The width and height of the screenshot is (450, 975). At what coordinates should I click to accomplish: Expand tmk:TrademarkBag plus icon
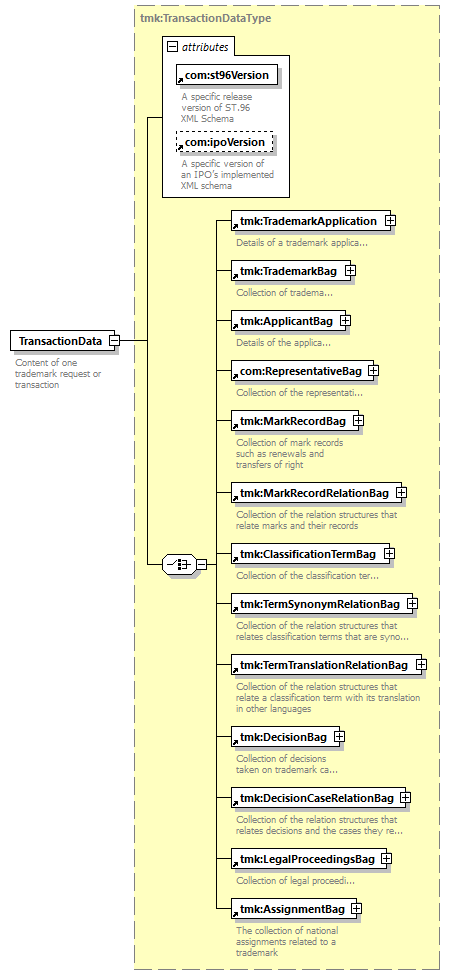351,270
